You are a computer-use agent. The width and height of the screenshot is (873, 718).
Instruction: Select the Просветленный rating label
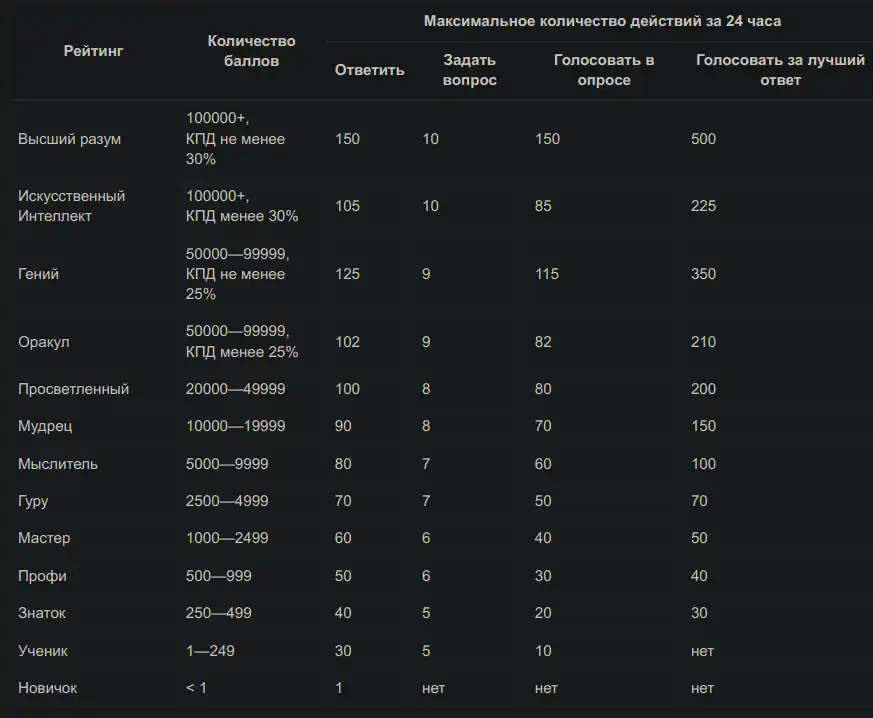(73, 389)
